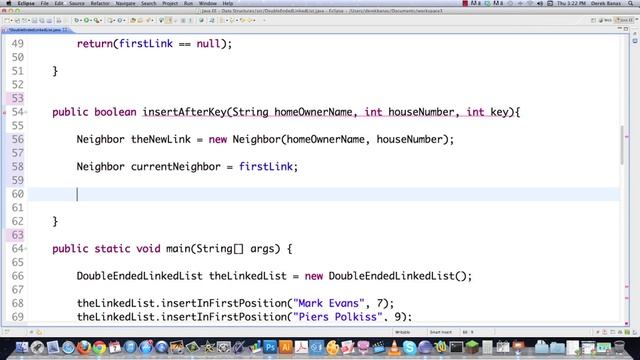Collapse the insertAfterKey method at line 54
The height and width of the screenshot is (360, 640).
point(26,112)
